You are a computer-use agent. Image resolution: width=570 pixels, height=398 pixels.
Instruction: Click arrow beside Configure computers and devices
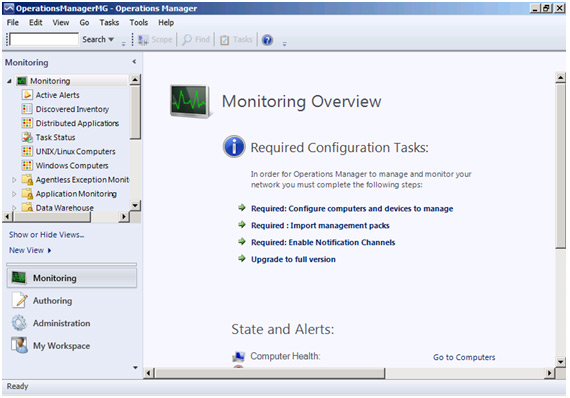tap(242, 208)
